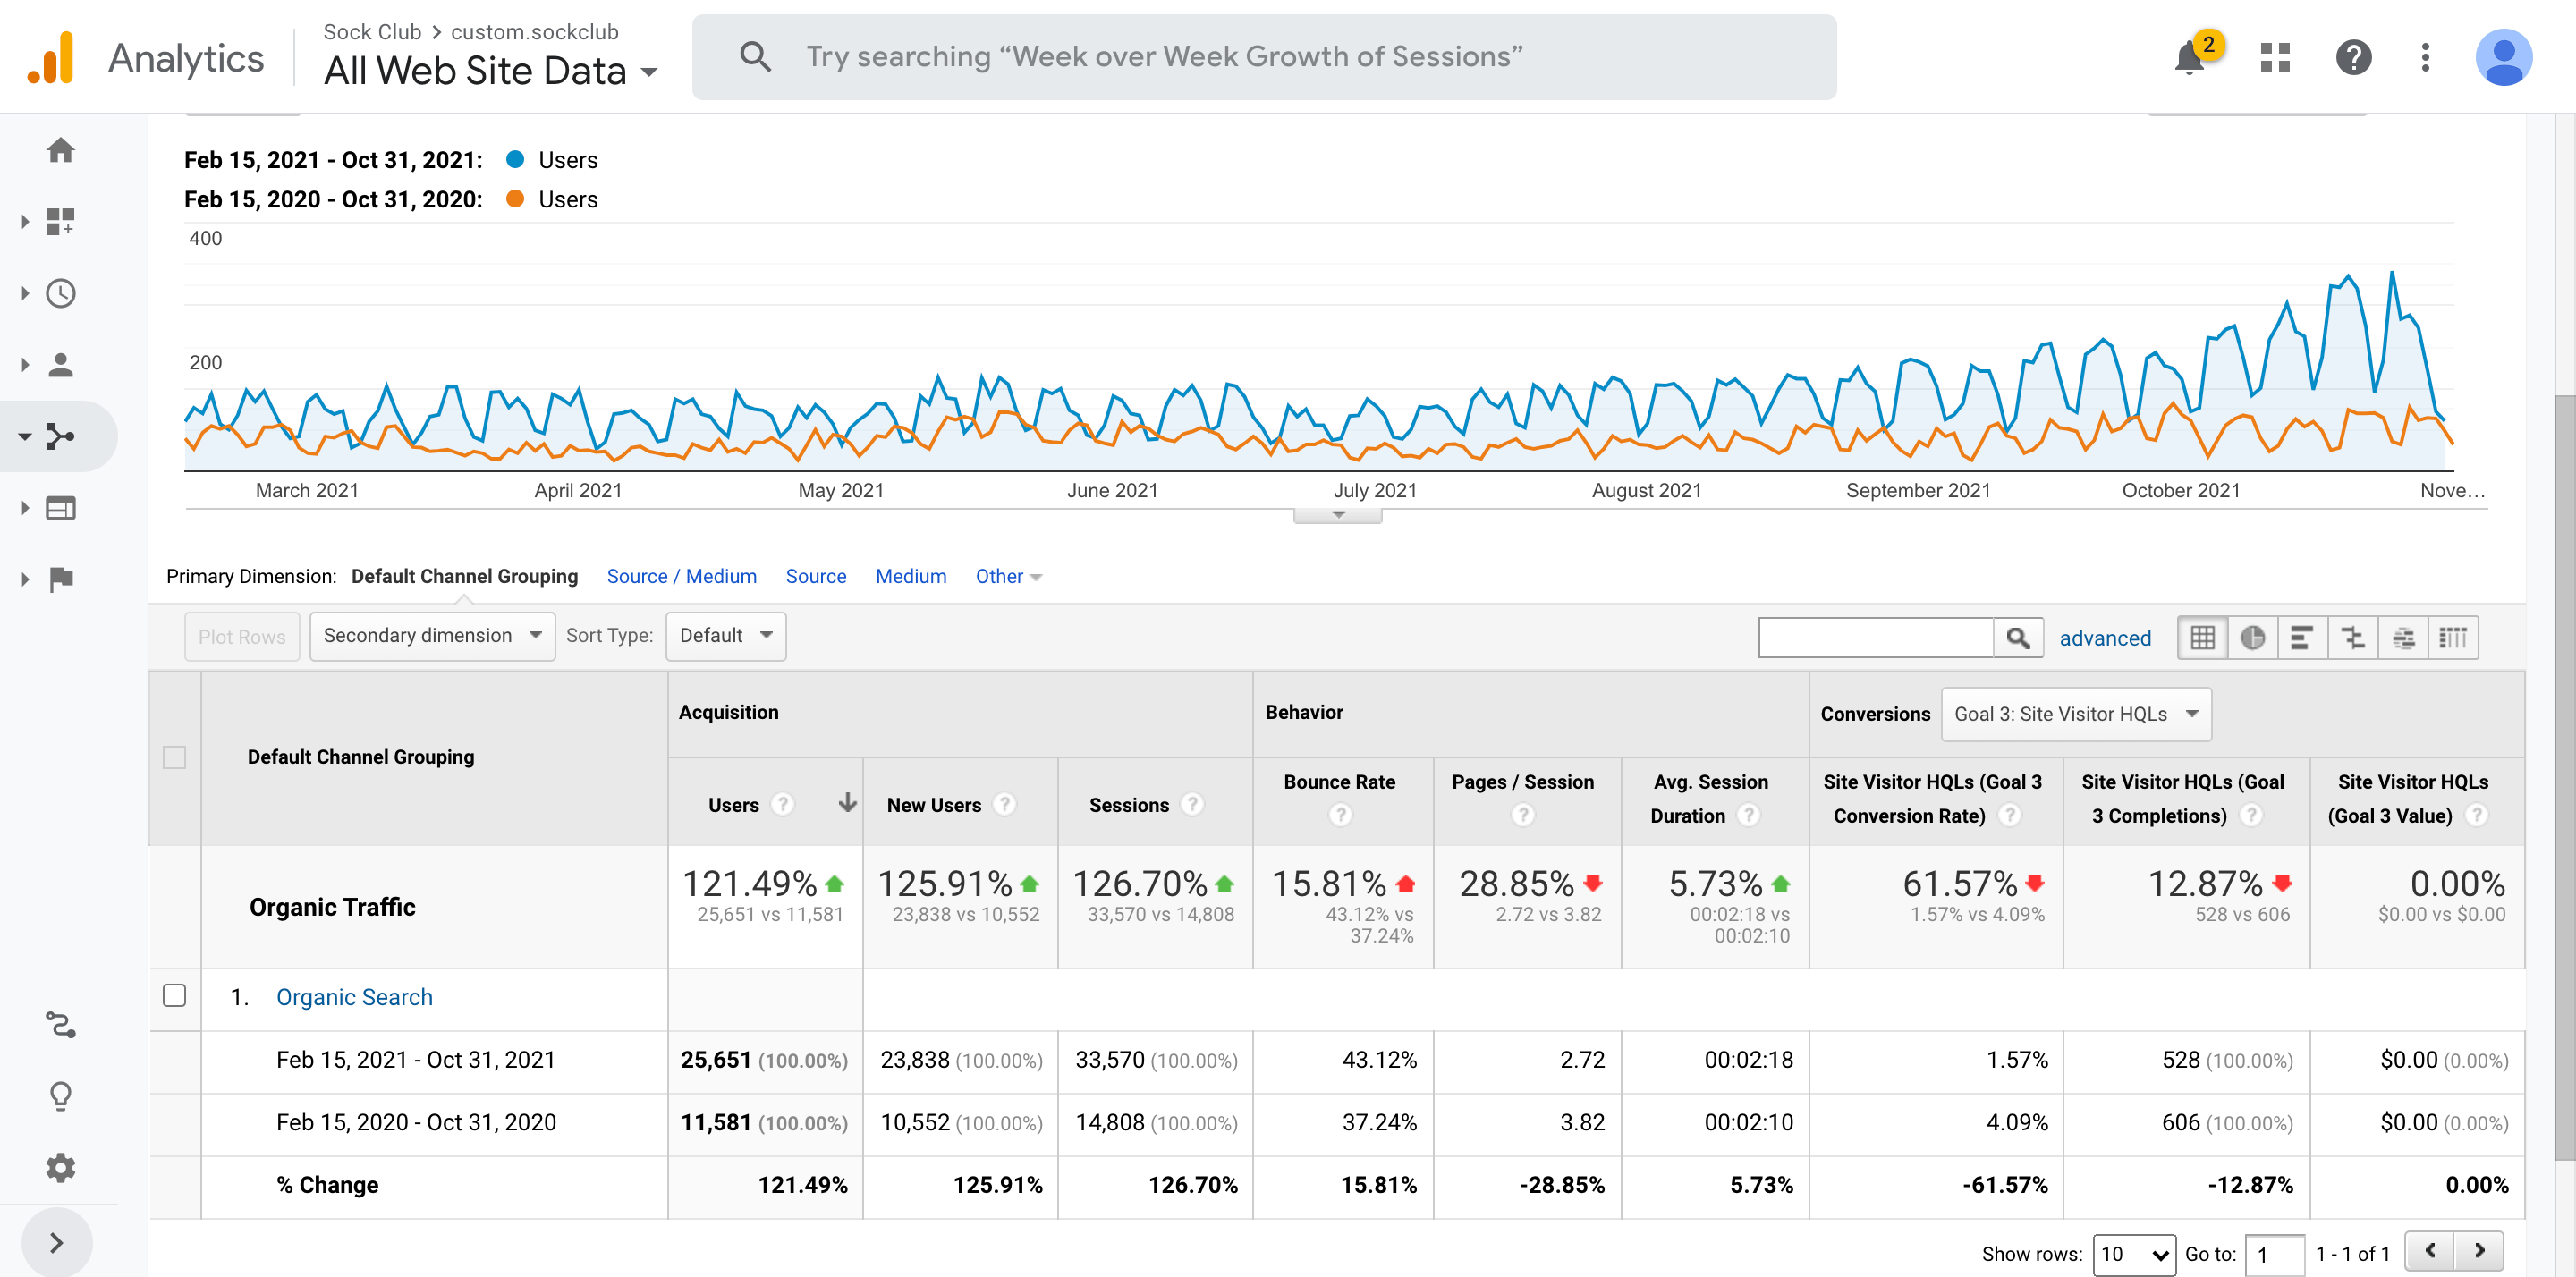Open the notifications bell
The image size is (2576, 1277).
click(x=2189, y=58)
